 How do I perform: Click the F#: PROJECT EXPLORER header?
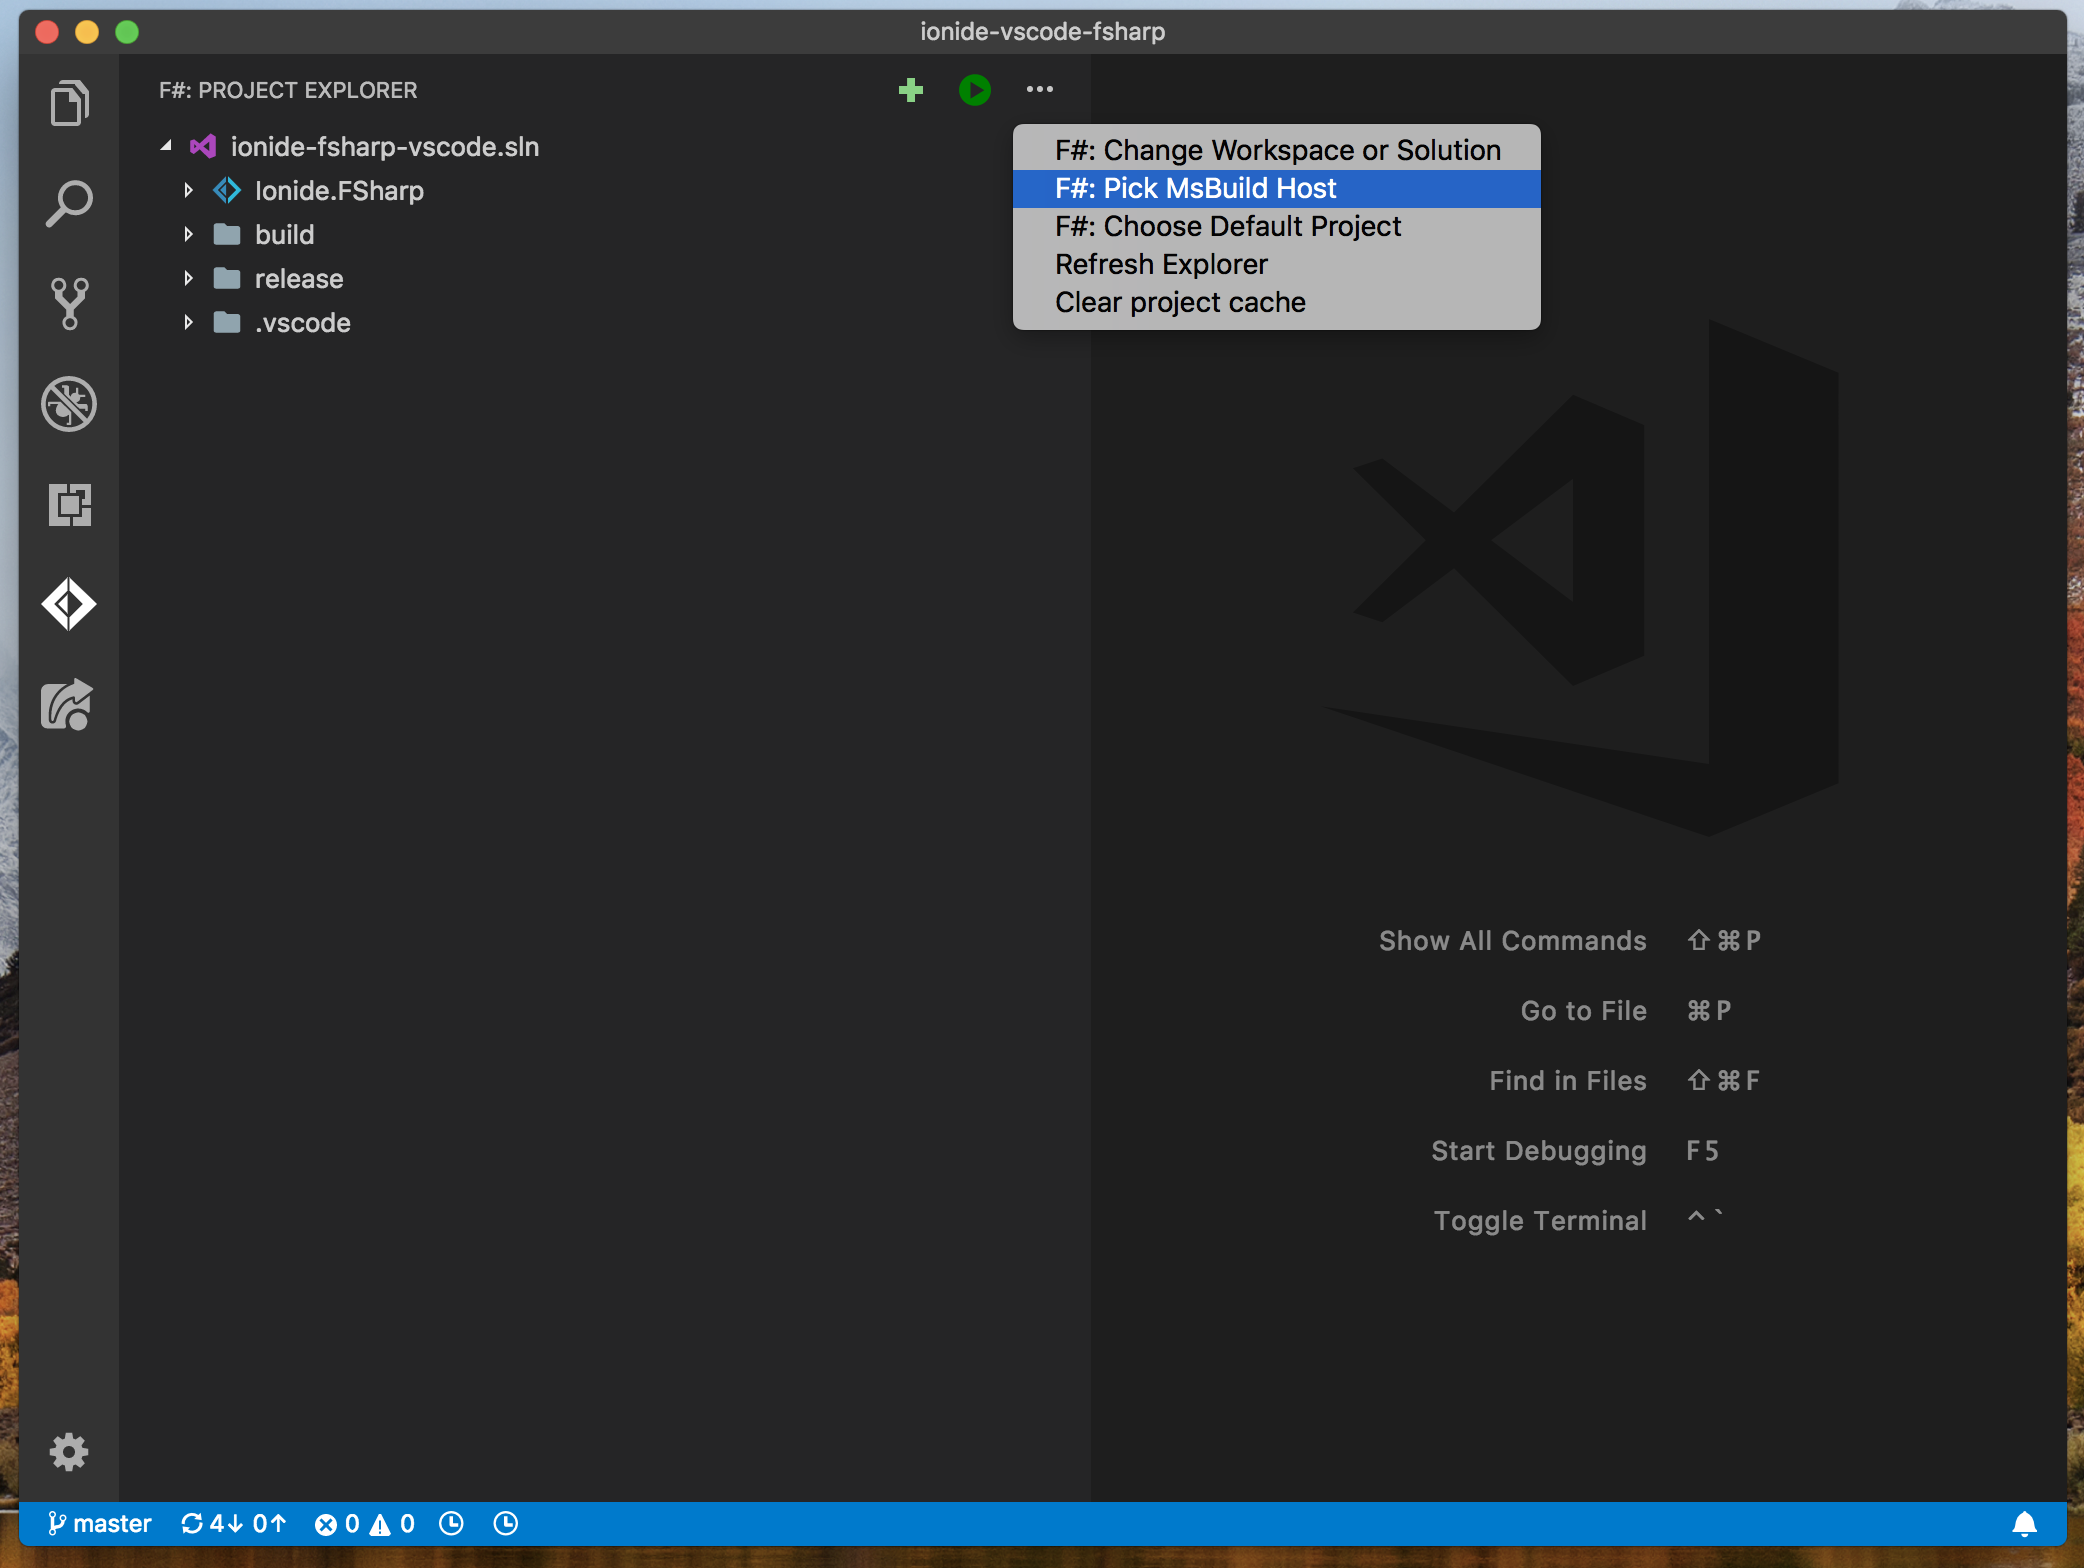pos(288,90)
